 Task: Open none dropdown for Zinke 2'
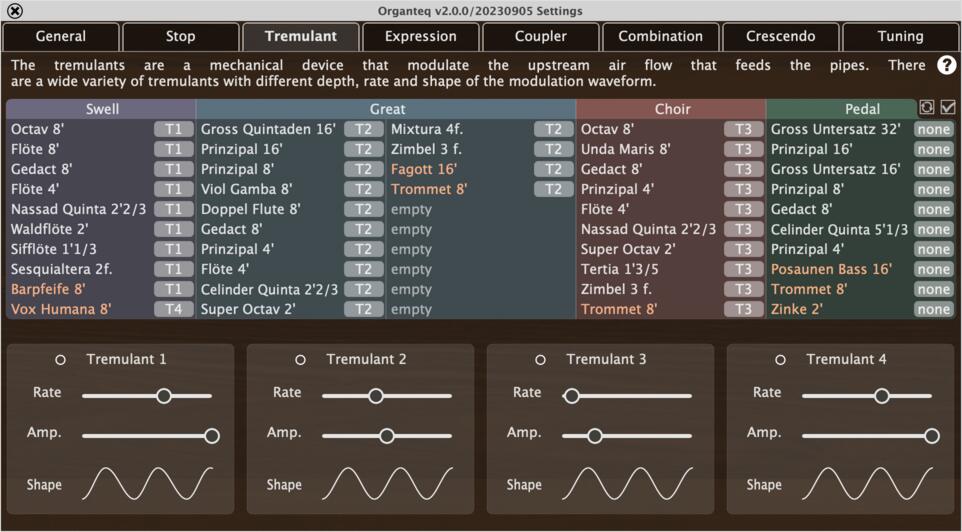point(934,309)
